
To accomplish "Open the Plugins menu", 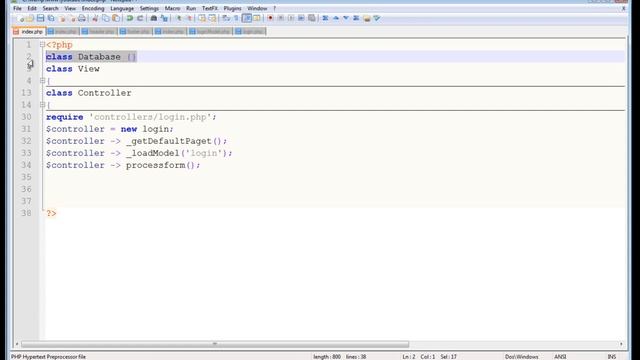I will pos(233,8).
